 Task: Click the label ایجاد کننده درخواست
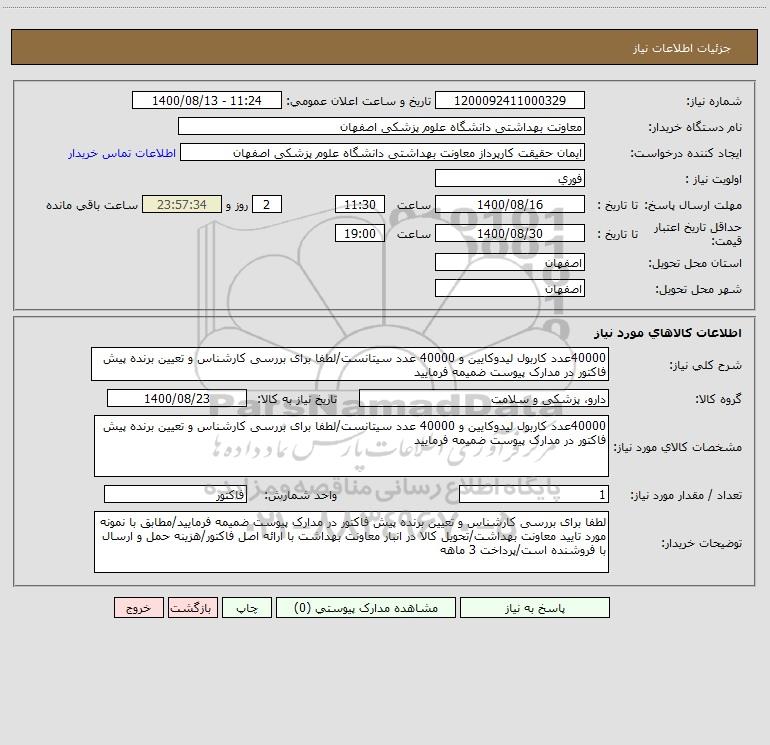(686, 153)
